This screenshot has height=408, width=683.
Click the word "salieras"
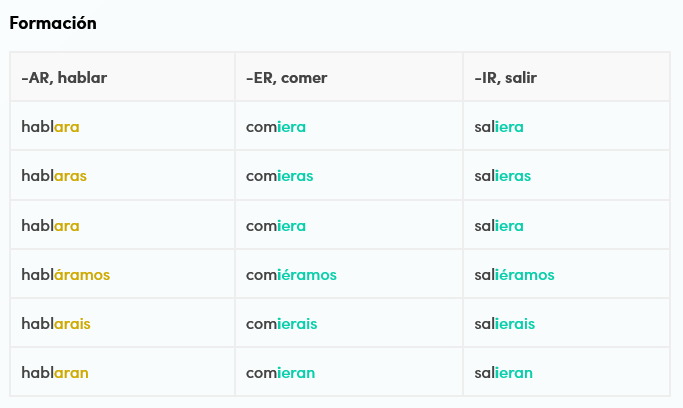[503, 176]
